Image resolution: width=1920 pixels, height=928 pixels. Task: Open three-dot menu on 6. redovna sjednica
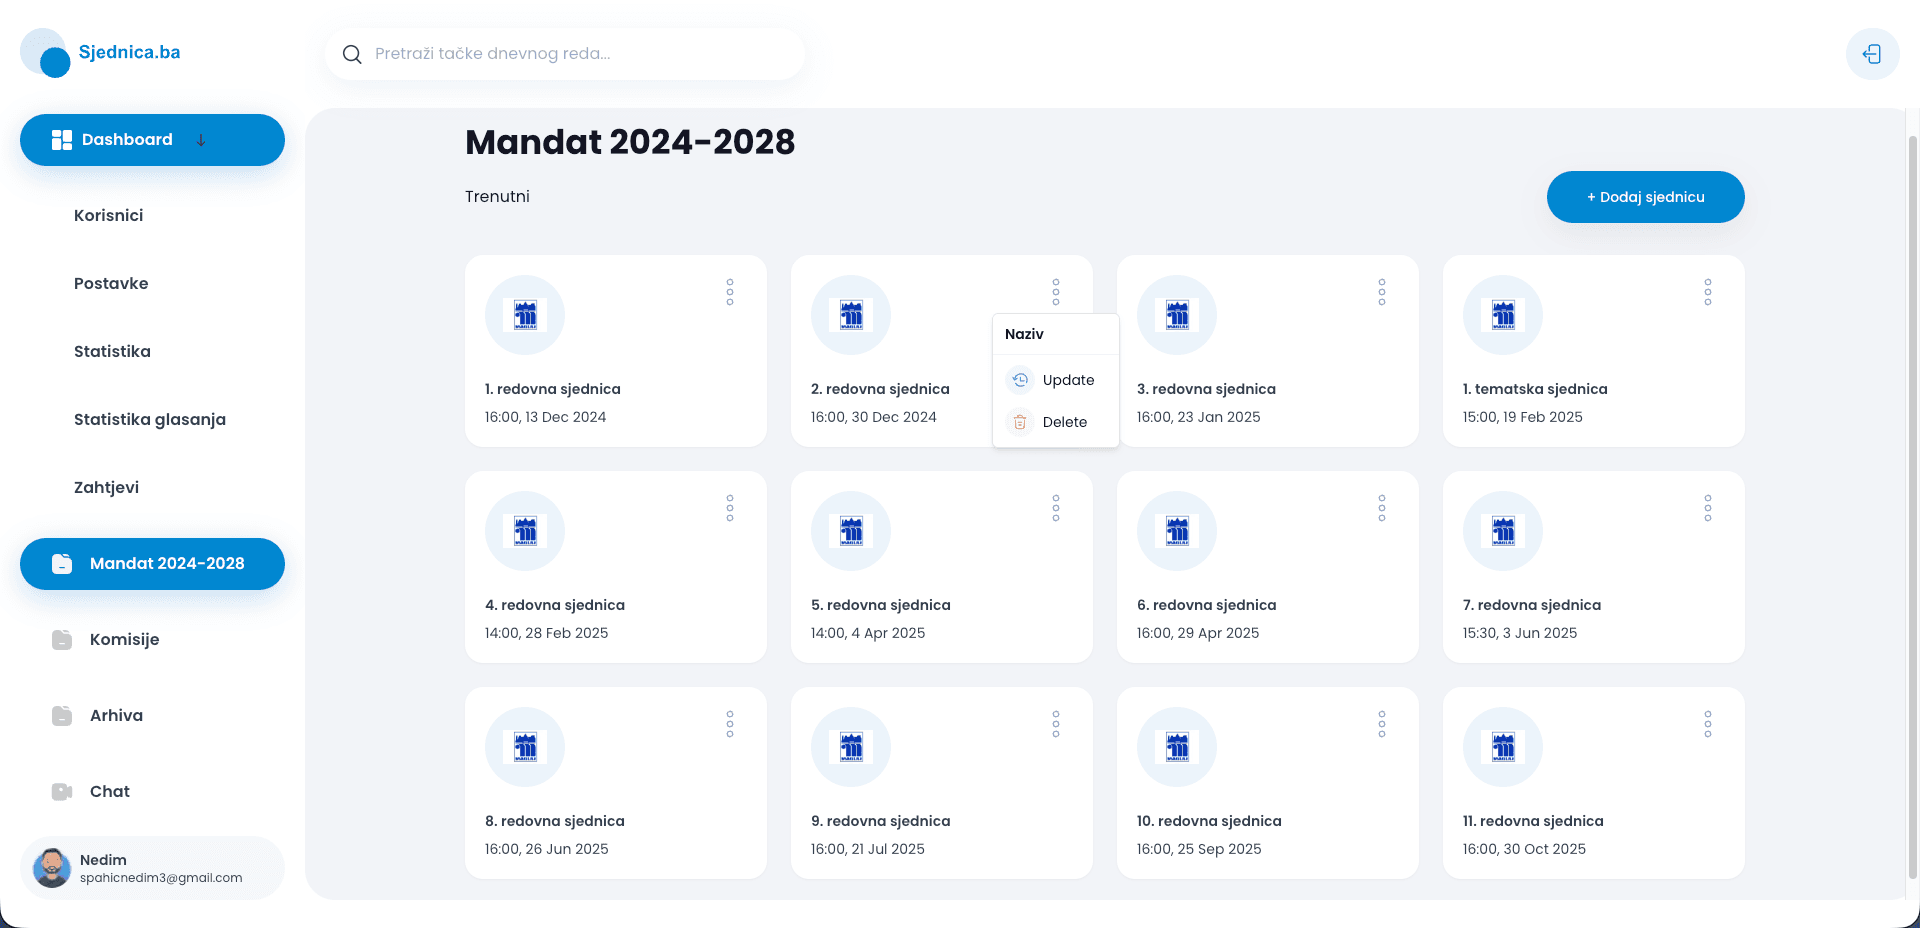1382,508
